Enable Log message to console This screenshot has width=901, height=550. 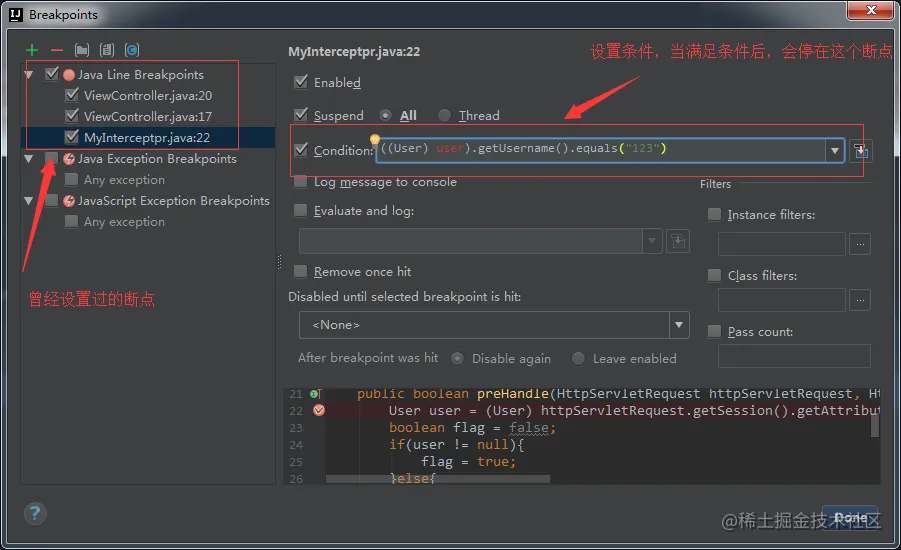click(x=300, y=182)
